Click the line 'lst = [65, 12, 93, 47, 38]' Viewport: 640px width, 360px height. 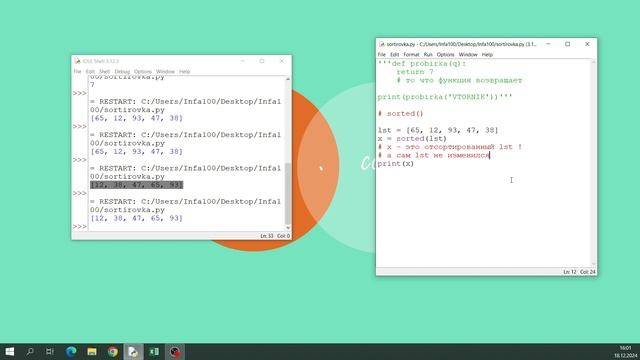point(438,130)
